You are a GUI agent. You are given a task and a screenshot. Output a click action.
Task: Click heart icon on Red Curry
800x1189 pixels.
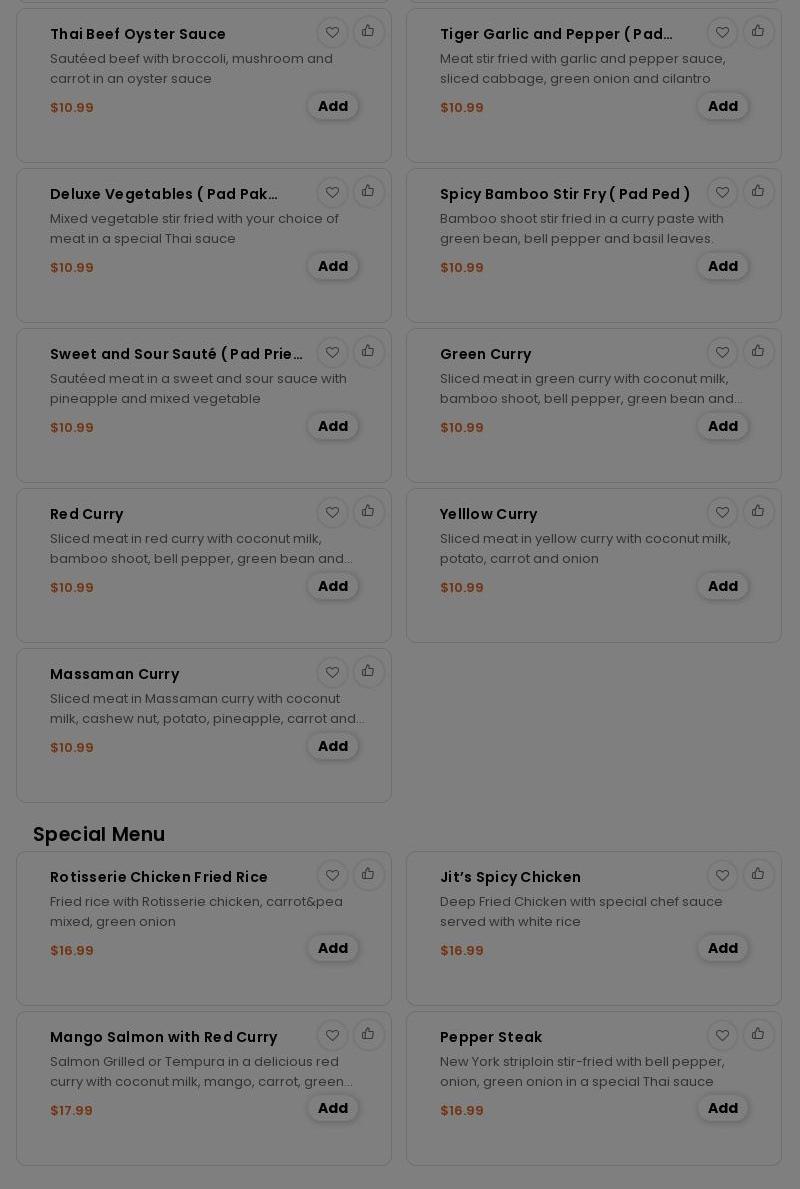pos(332,513)
